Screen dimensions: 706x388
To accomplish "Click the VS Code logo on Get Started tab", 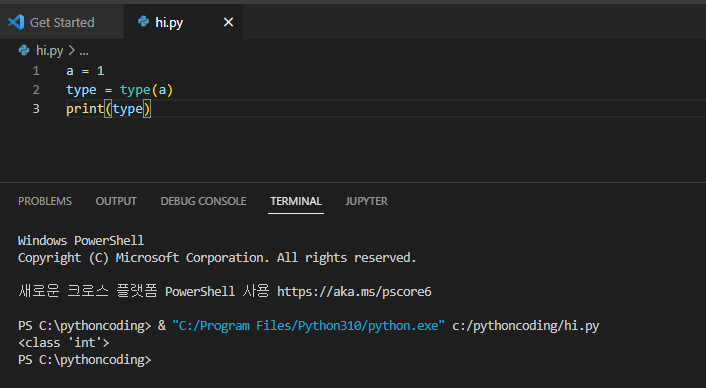I will click(16, 22).
